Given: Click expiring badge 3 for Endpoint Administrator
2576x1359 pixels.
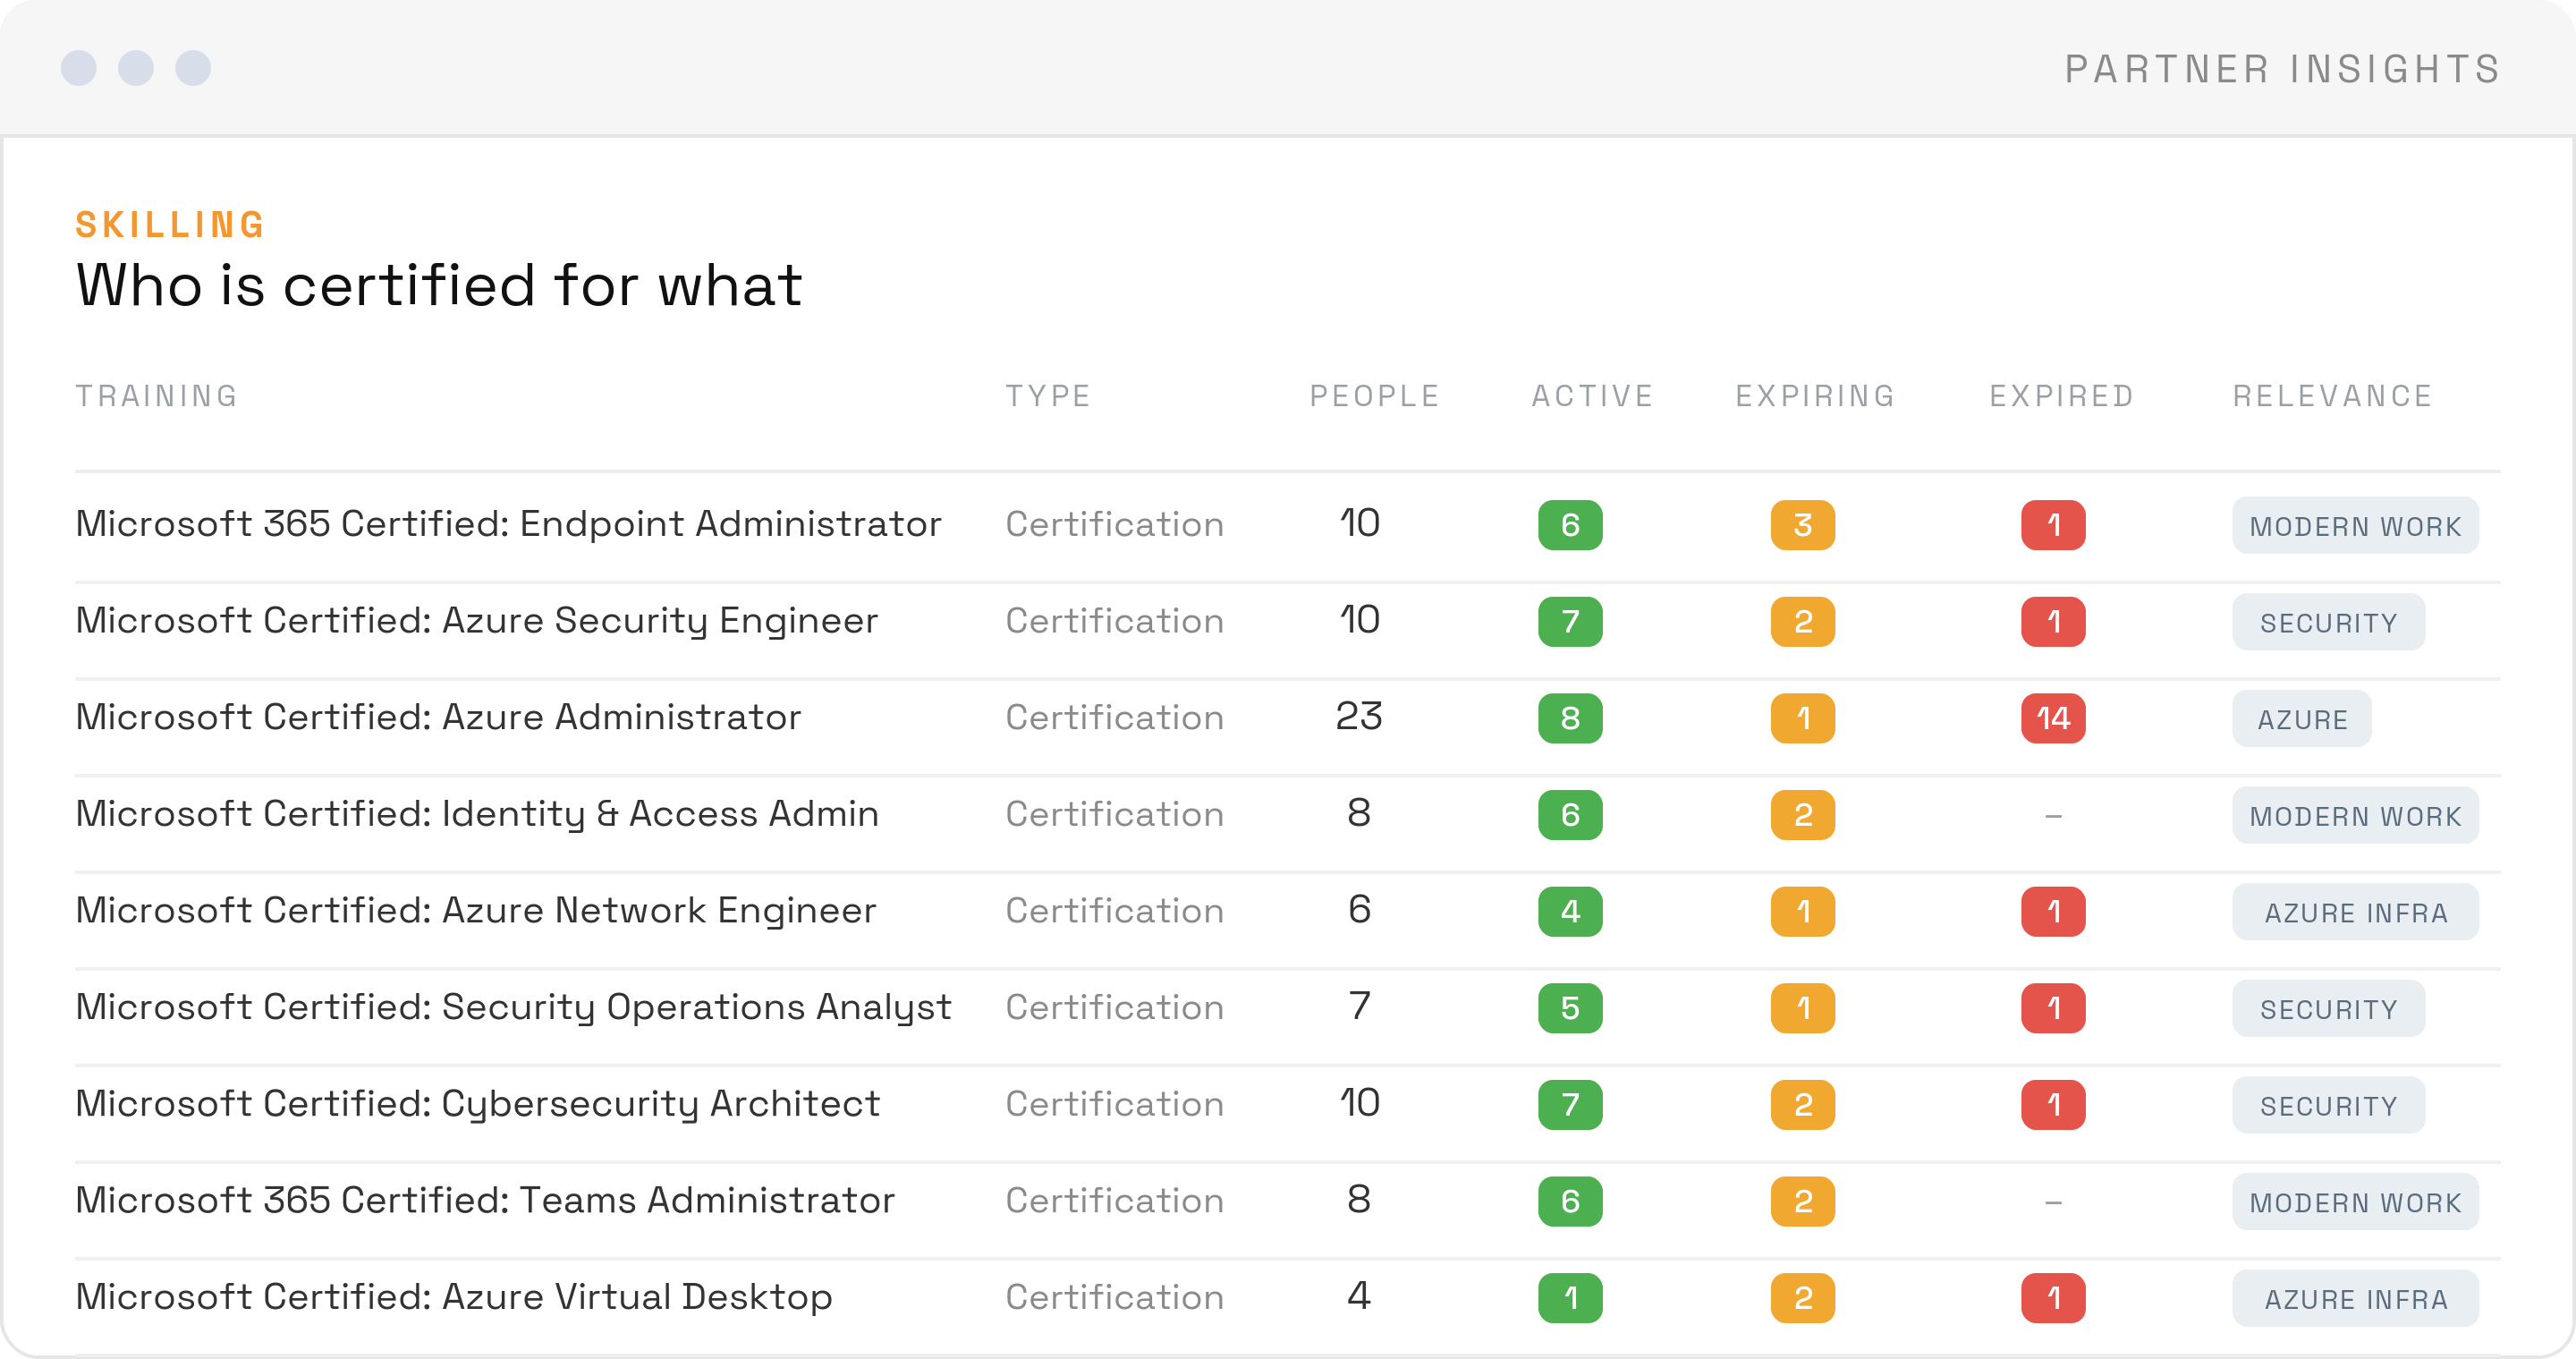Looking at the screenshot, I should click(1803, 525).
